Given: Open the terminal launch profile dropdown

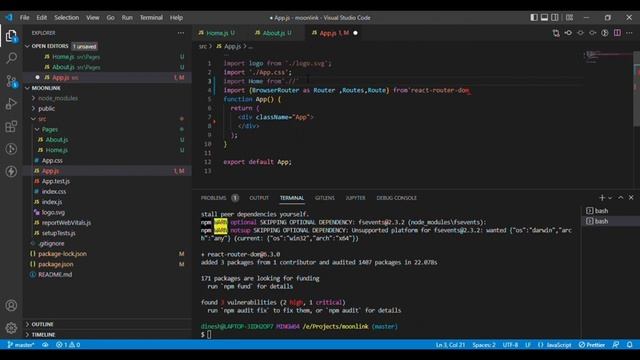Looking at the screenshot, I should 610,198.
